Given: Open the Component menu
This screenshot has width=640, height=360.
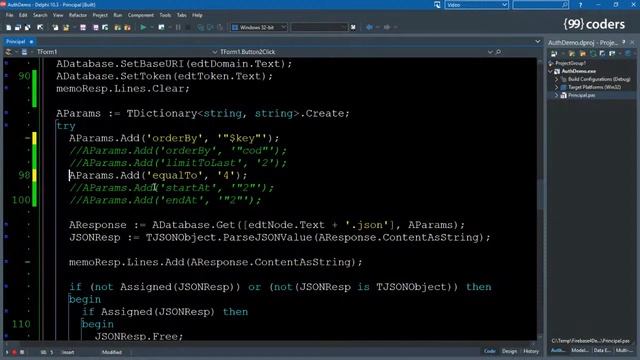Looking at the screenshot, I should [141, 15].
